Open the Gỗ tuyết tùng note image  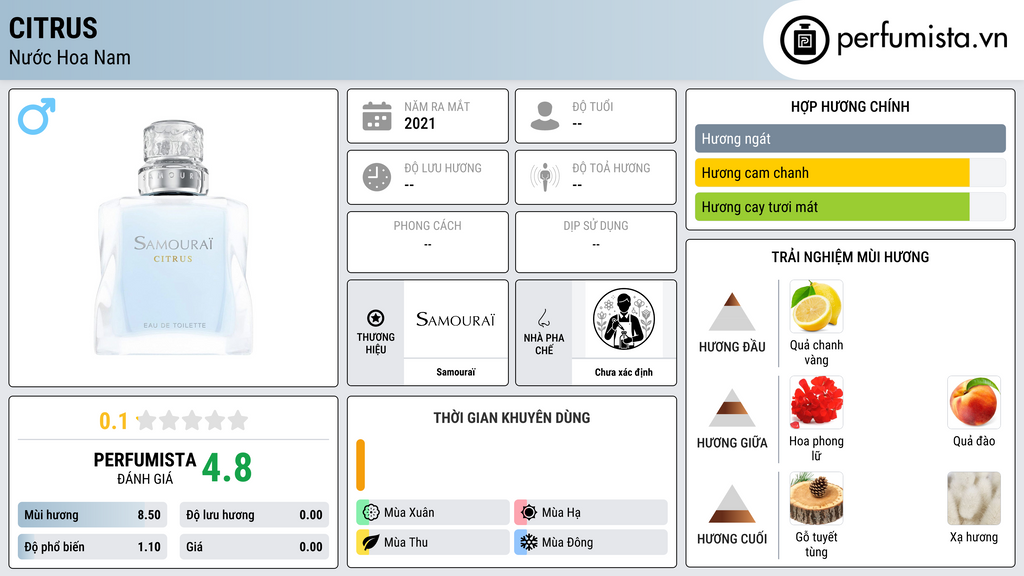[x=816, y=498]
